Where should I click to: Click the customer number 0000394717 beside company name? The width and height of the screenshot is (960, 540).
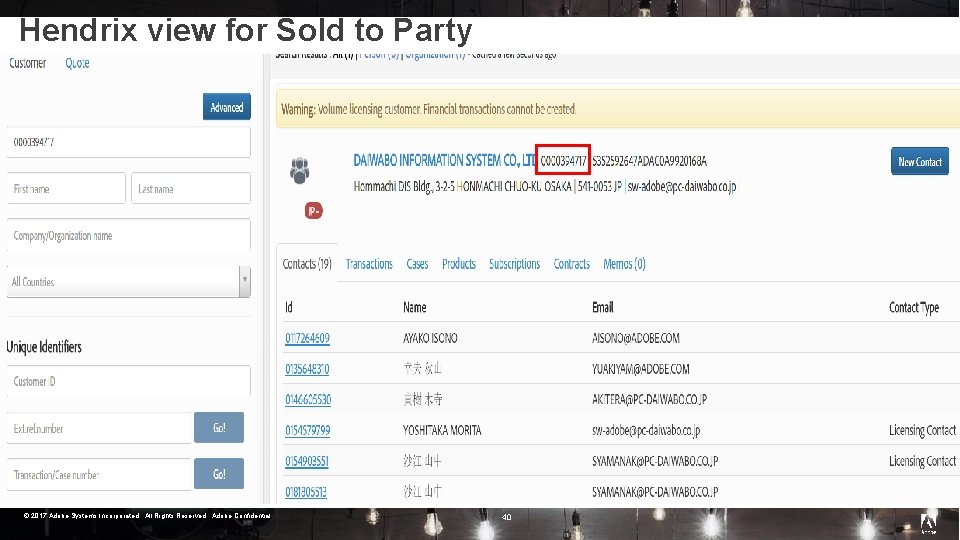tap(563, 161)
